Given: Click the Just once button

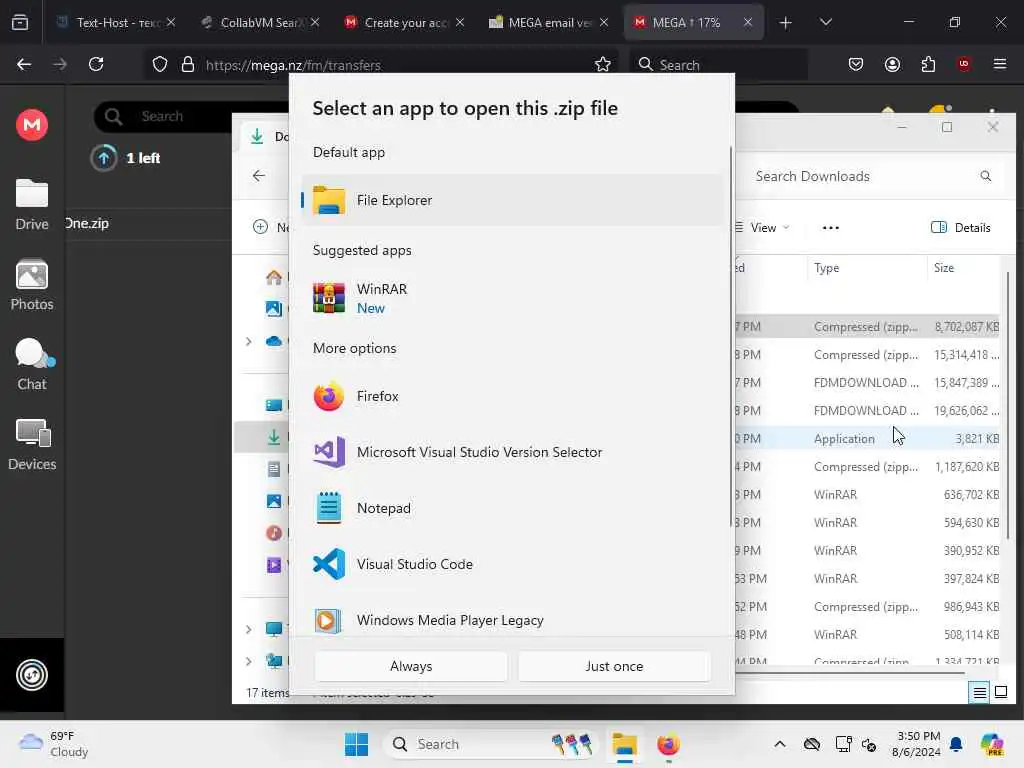Looking at the screenshot, I should pyautogui.click(x=614, y=666).
